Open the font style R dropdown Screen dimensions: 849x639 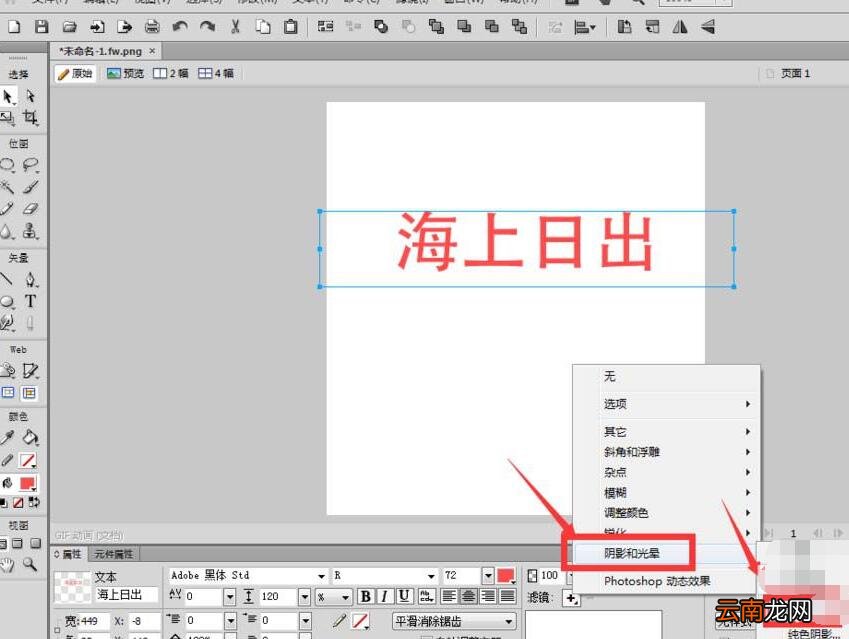[431, 576]
